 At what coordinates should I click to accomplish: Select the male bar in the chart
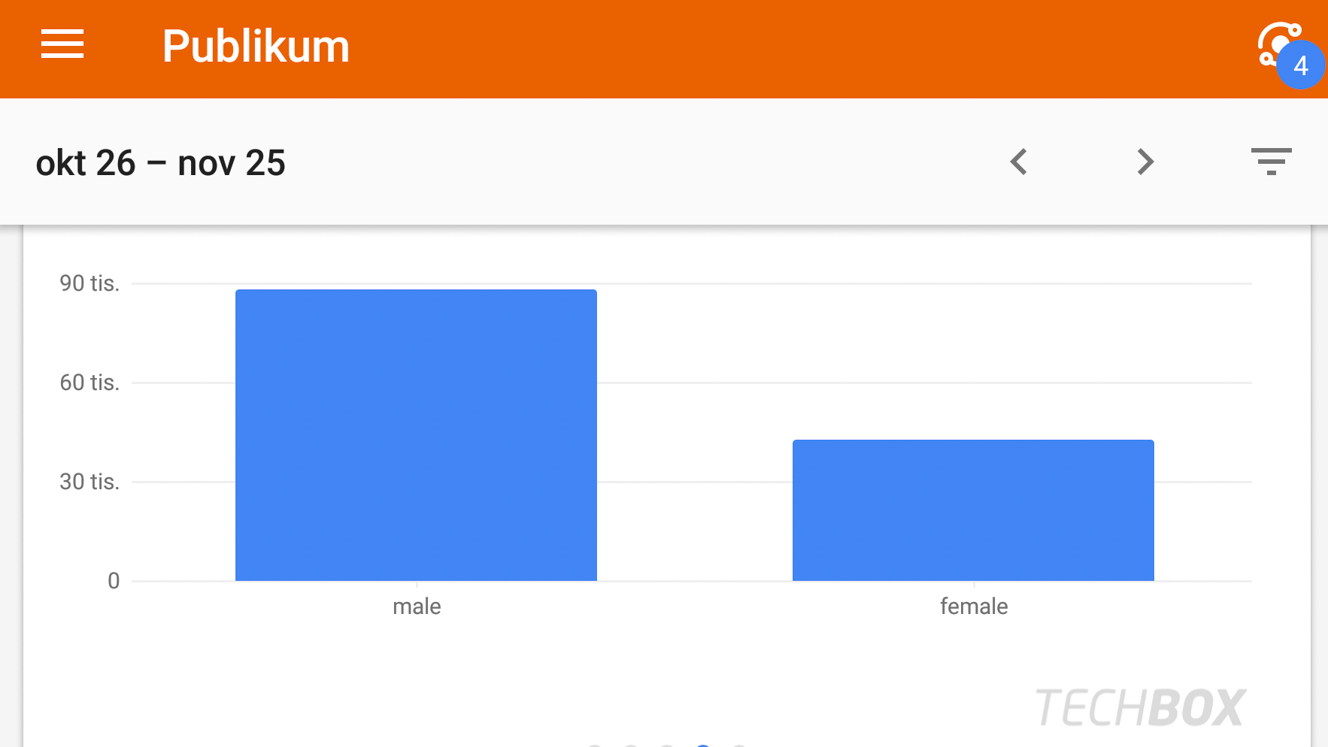point(416,435)
